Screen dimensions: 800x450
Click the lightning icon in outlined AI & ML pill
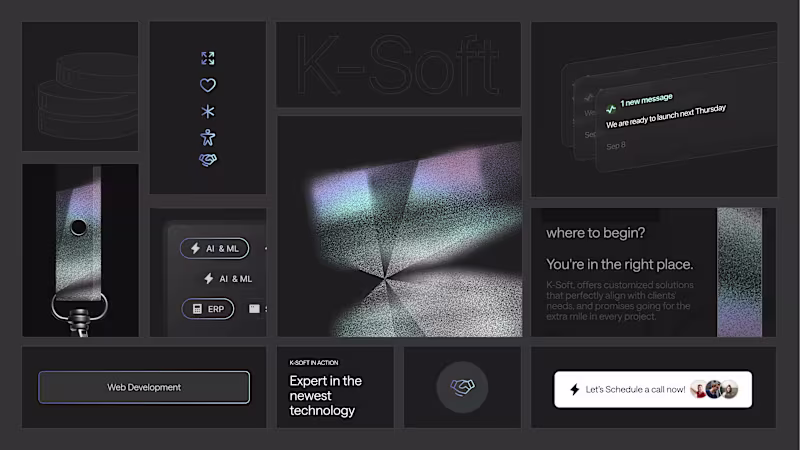(195, 248)
